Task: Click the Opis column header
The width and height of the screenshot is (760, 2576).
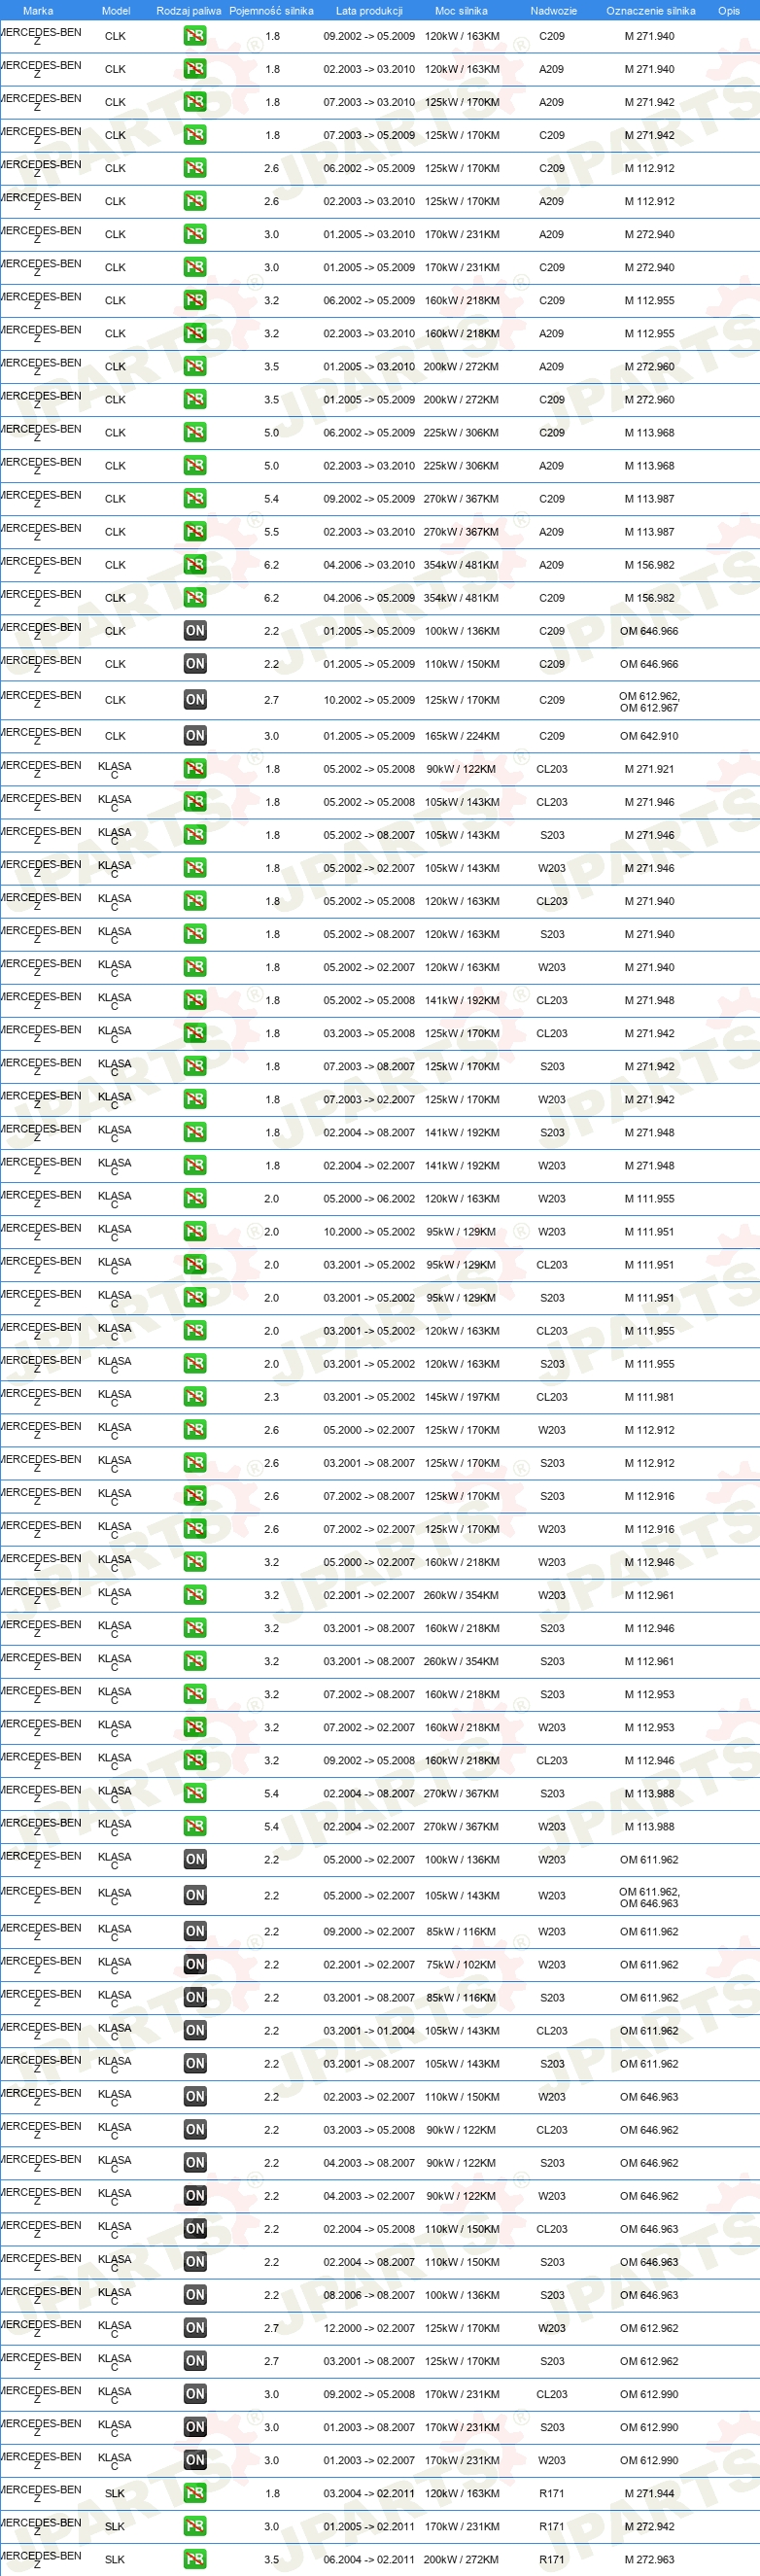Action: (729, 11)
